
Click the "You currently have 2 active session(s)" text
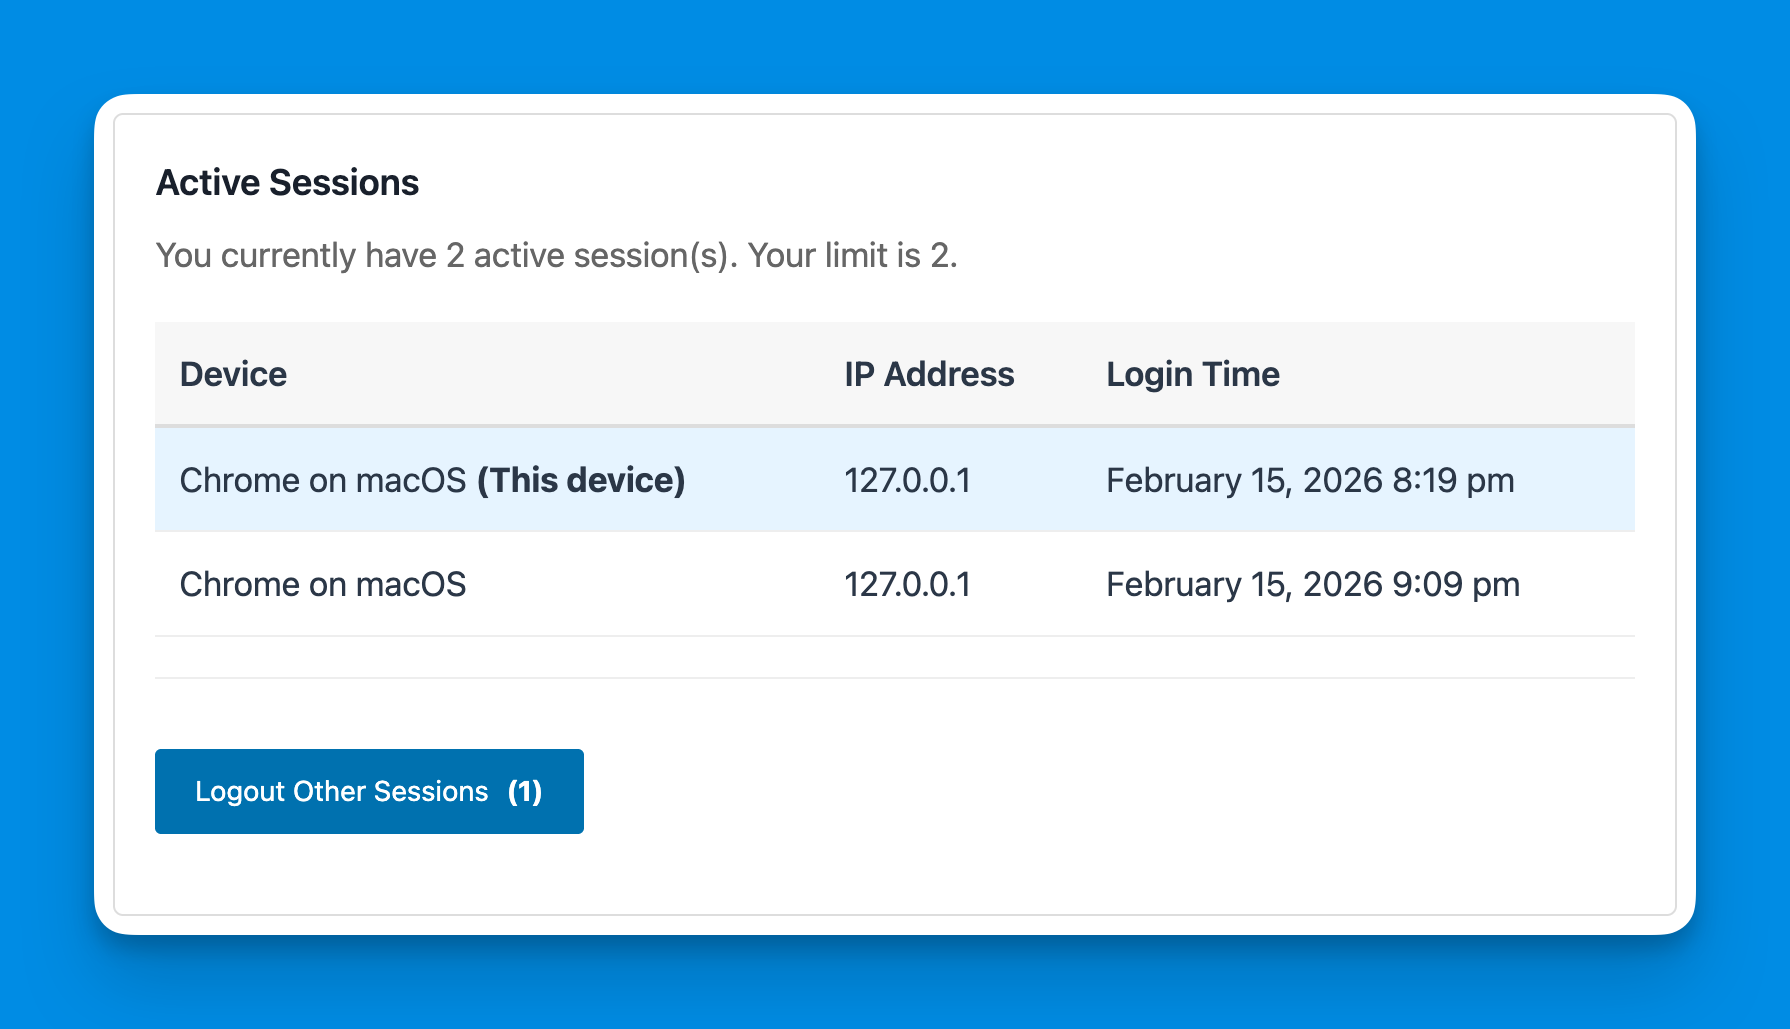click(446, 256)
